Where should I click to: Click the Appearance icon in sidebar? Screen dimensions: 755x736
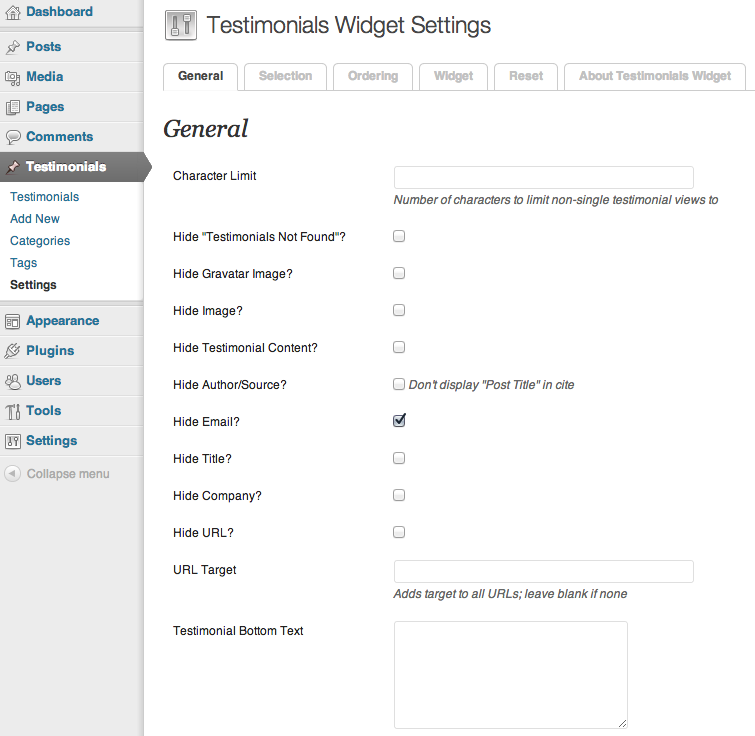[13, 322]
